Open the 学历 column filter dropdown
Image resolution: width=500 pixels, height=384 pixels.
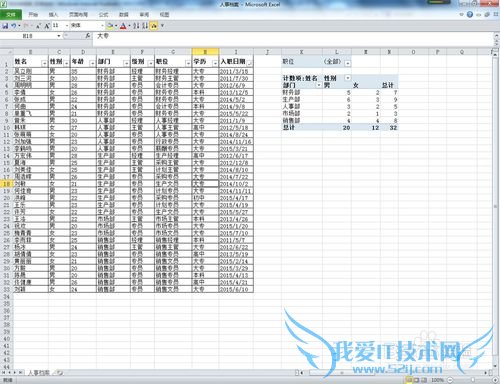click(x=215, y=63)
